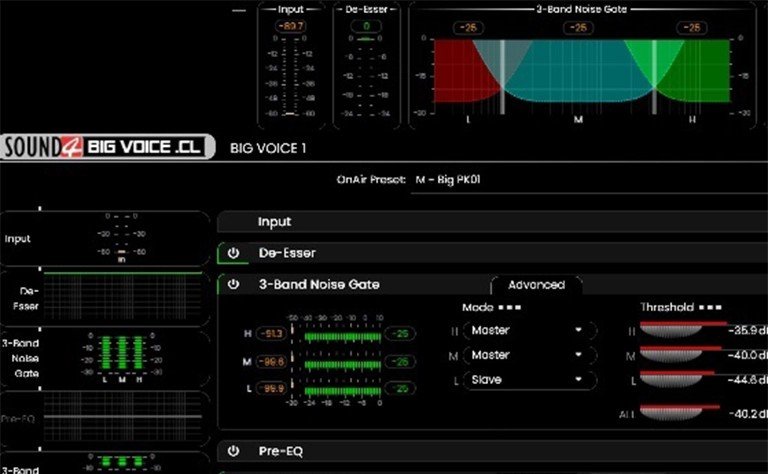This screenshot has height=474, width=768.
Task: Click the low-mid crossover handle in graph
Action: 502,77
